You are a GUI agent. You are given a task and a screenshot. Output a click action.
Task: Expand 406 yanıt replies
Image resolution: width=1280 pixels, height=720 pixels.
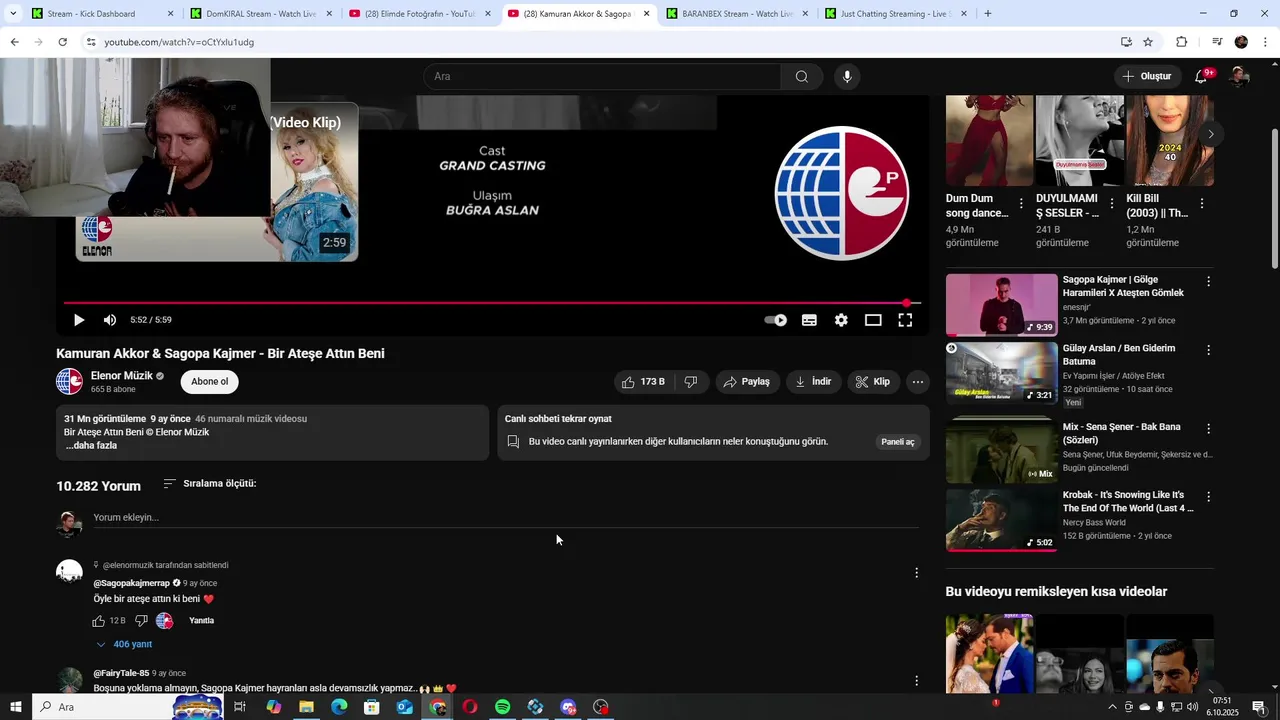coord(124,645)
